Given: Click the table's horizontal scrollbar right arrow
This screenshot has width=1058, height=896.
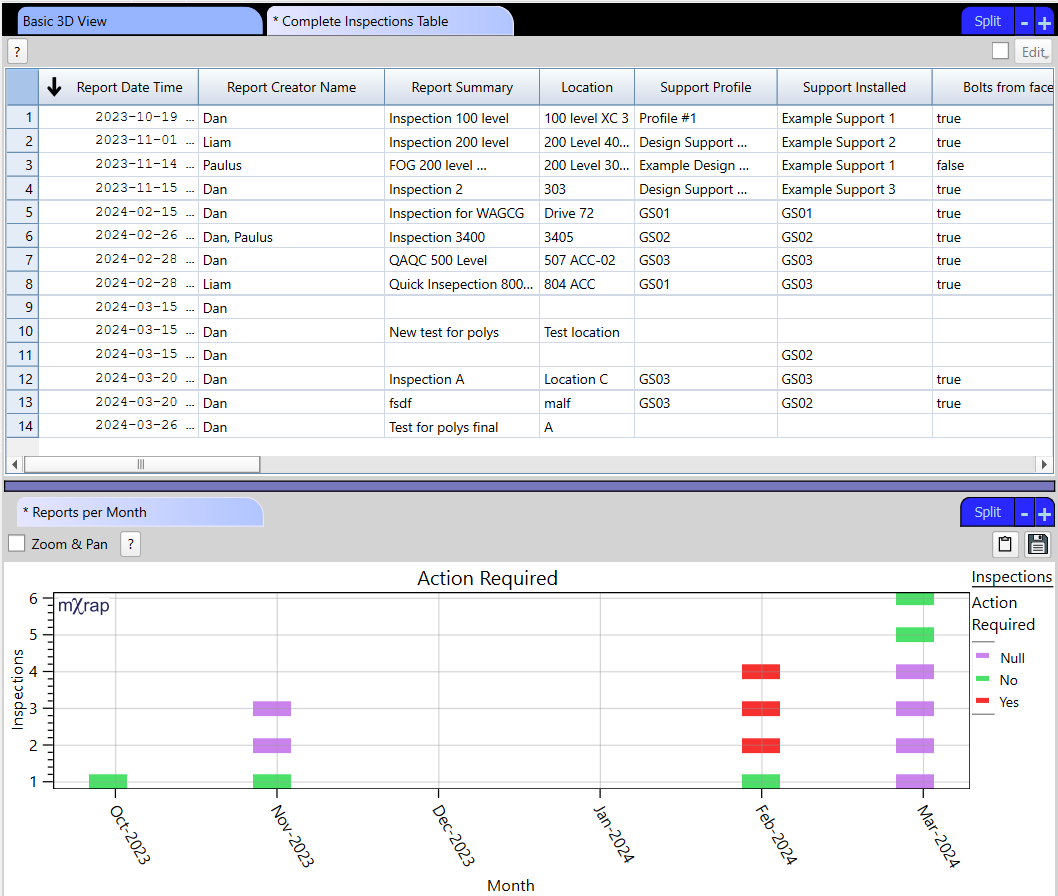Looking at the screenshot, I should click(1045, 464).
